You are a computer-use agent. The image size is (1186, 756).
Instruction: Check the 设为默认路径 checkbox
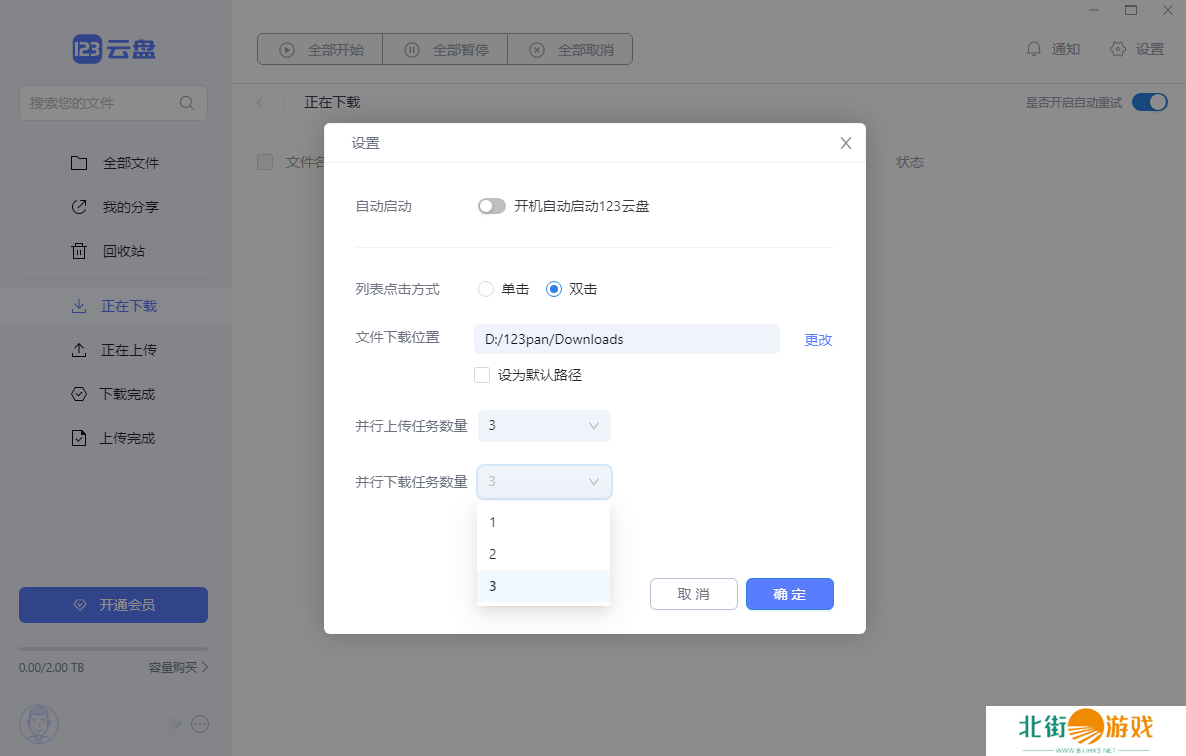pyautogui.click(x=482, y=375)
